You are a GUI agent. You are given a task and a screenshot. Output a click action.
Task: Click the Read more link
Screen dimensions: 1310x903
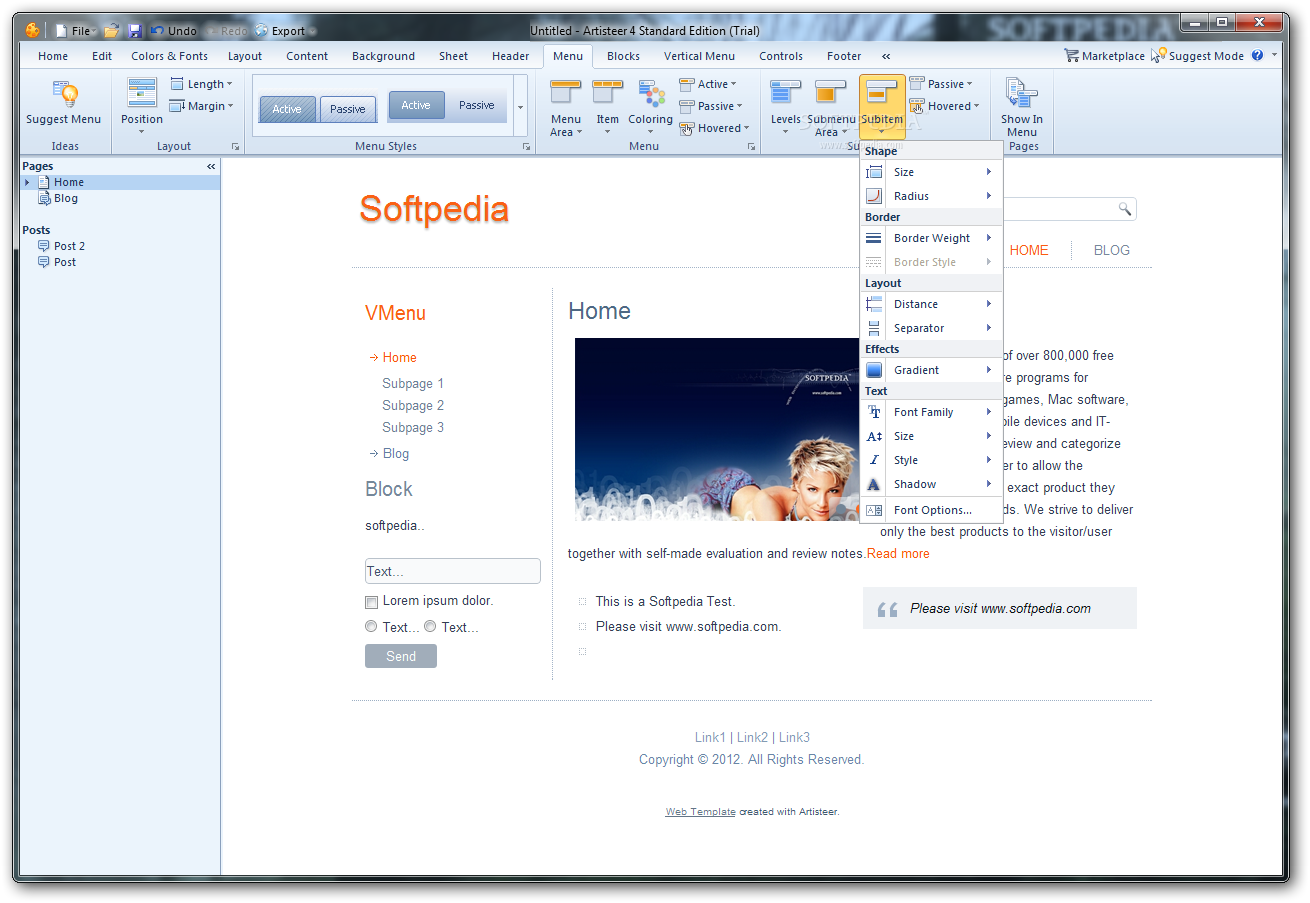[x=898, y=553]
